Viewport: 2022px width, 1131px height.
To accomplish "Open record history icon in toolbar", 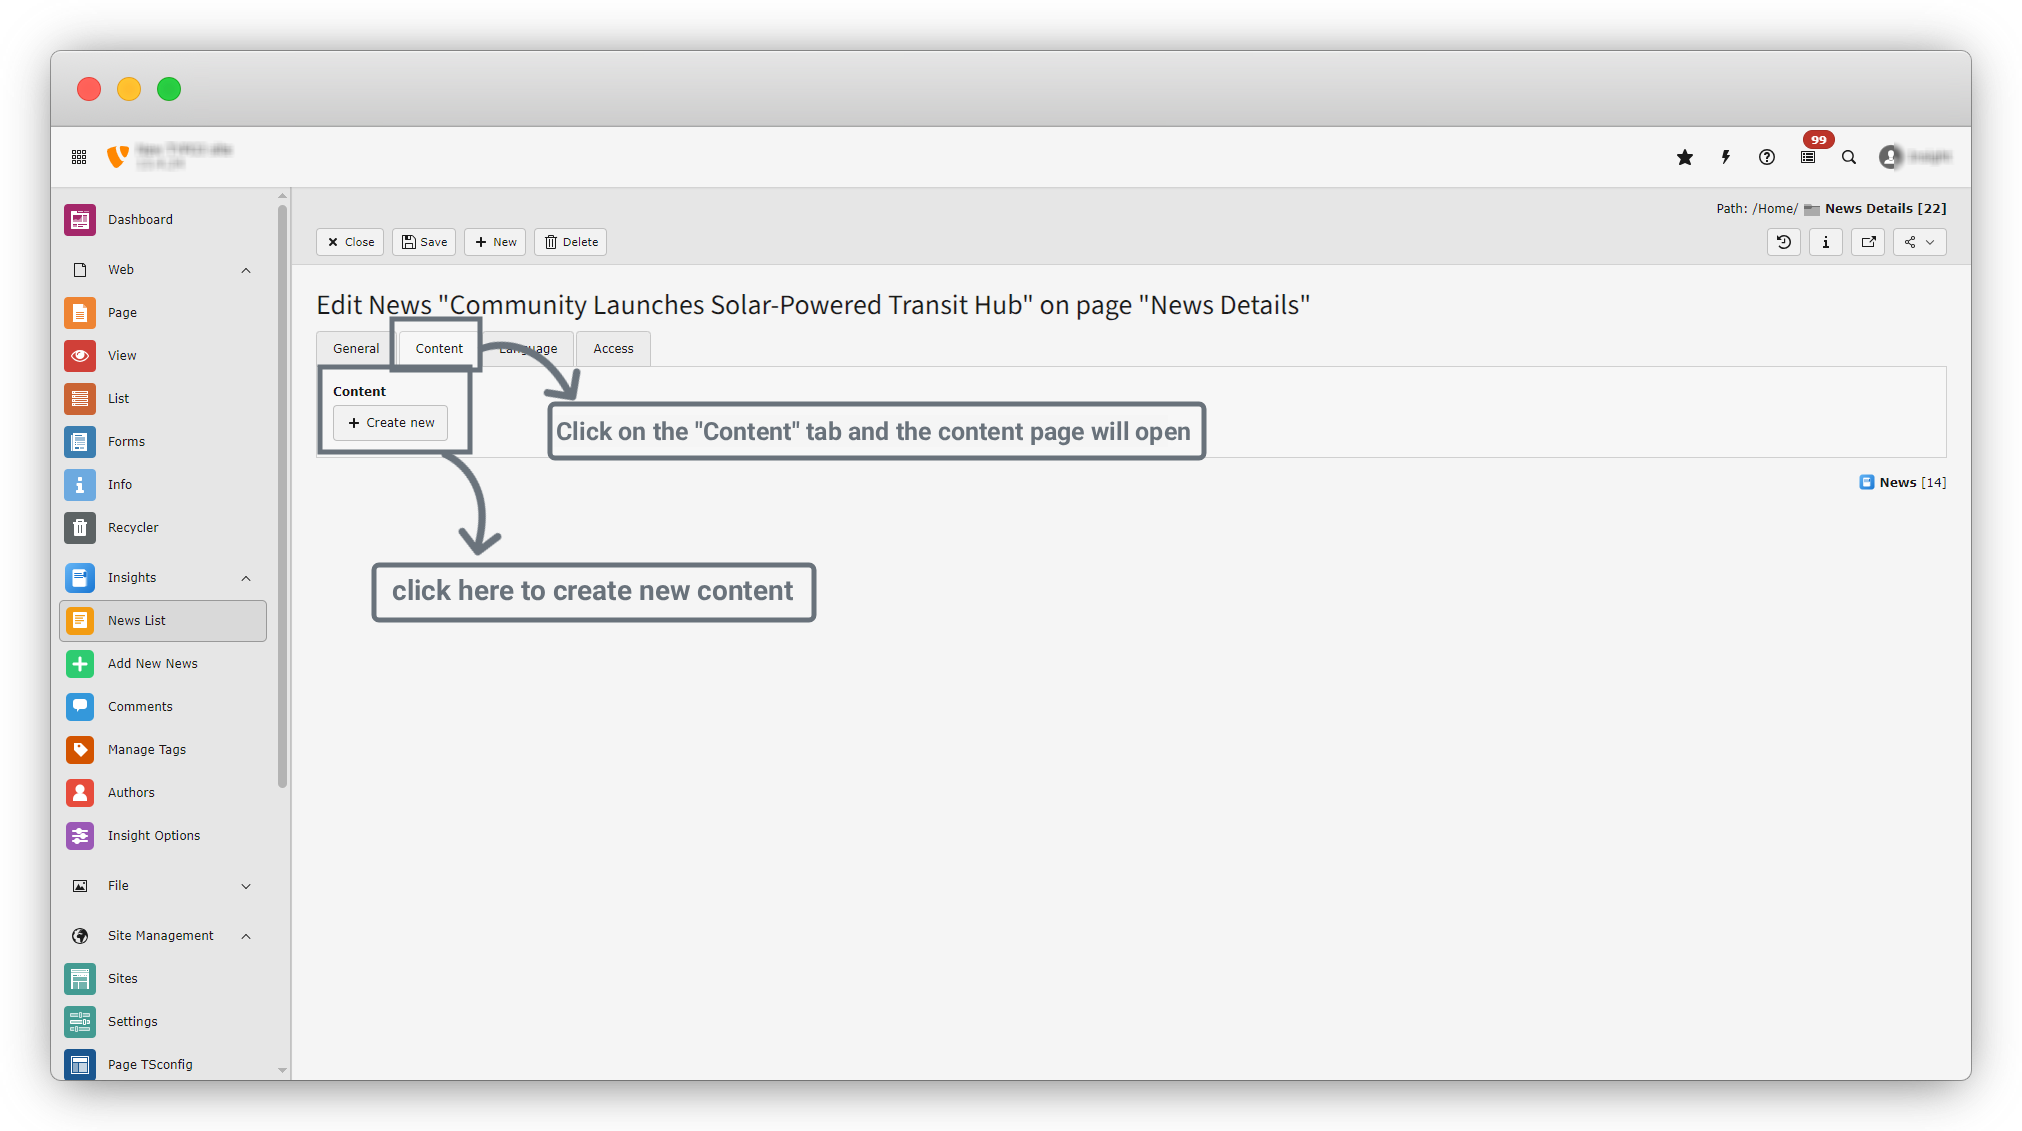I will click(1783, 242).
